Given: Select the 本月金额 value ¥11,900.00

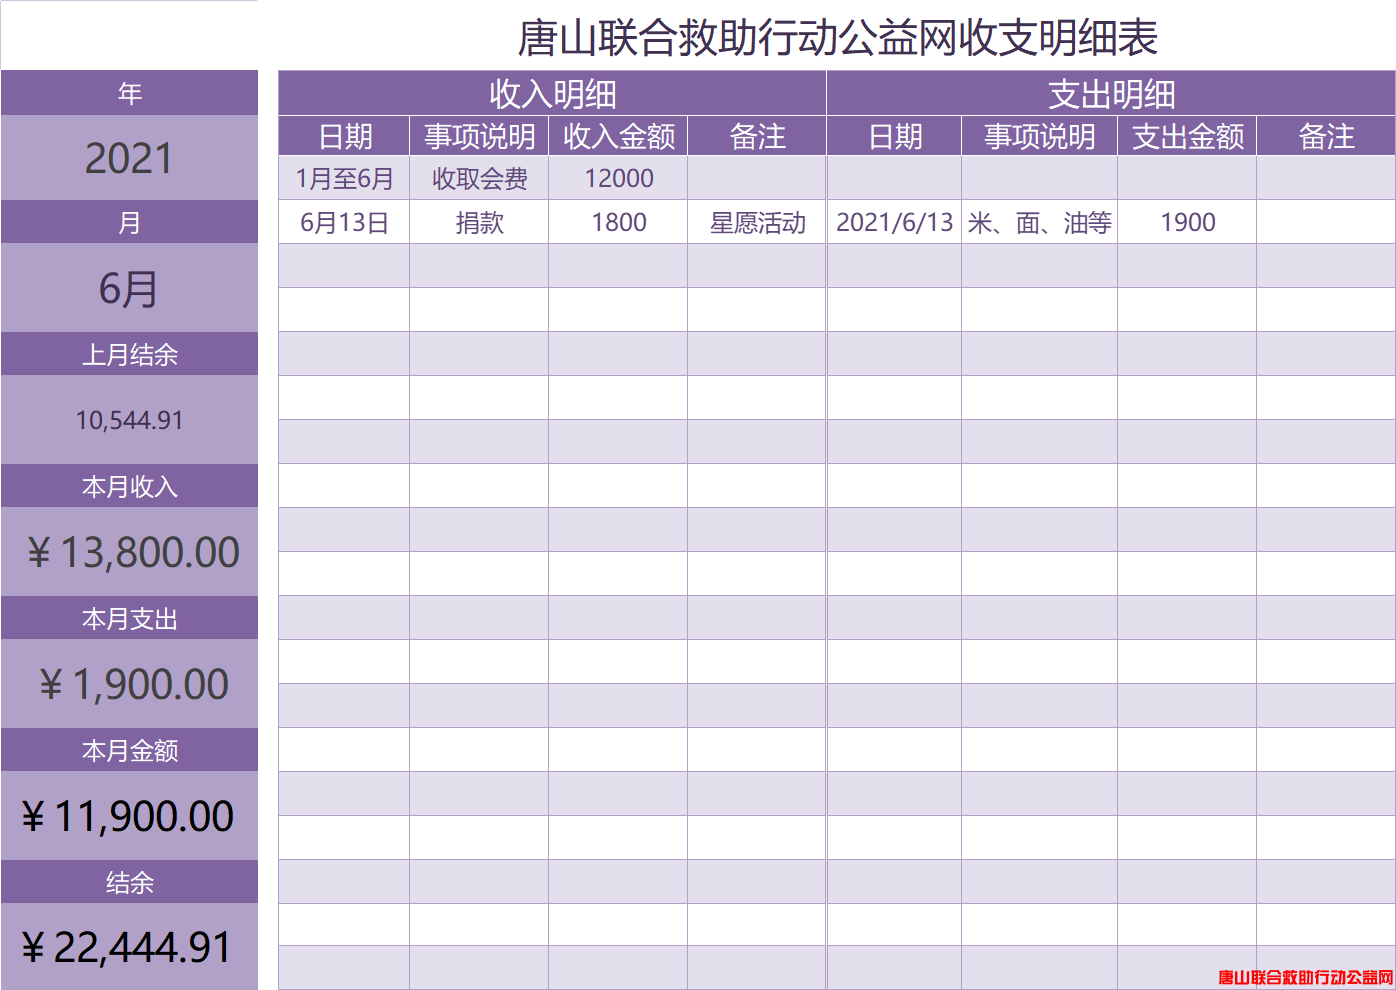Looking at the screenshot, I should coord(128,816).
